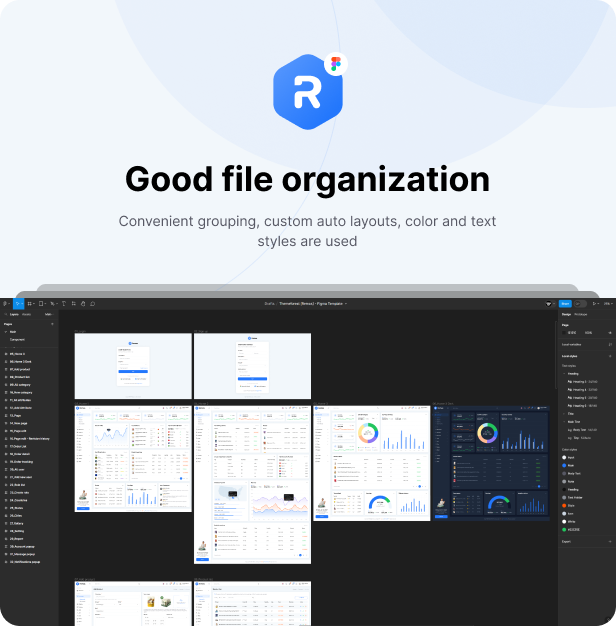Add a new page with plus button
This screenshot has height=626, width=616.
[x=52, y=324]
